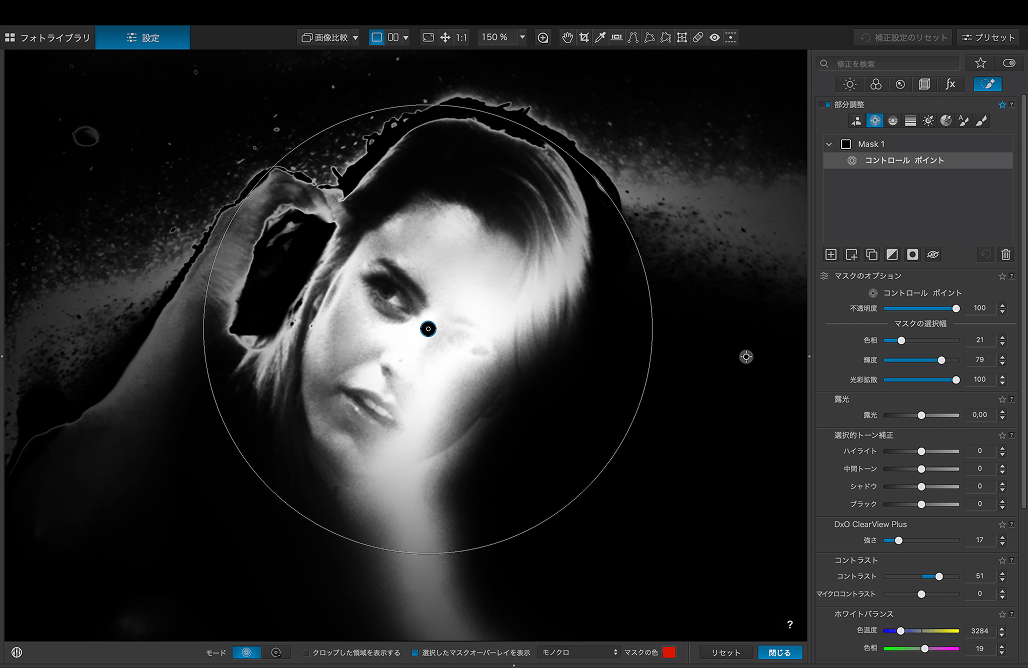Collapse the Mask 1 tree entry
This screenshot has width=1028, height=668.
click(829, 144)
